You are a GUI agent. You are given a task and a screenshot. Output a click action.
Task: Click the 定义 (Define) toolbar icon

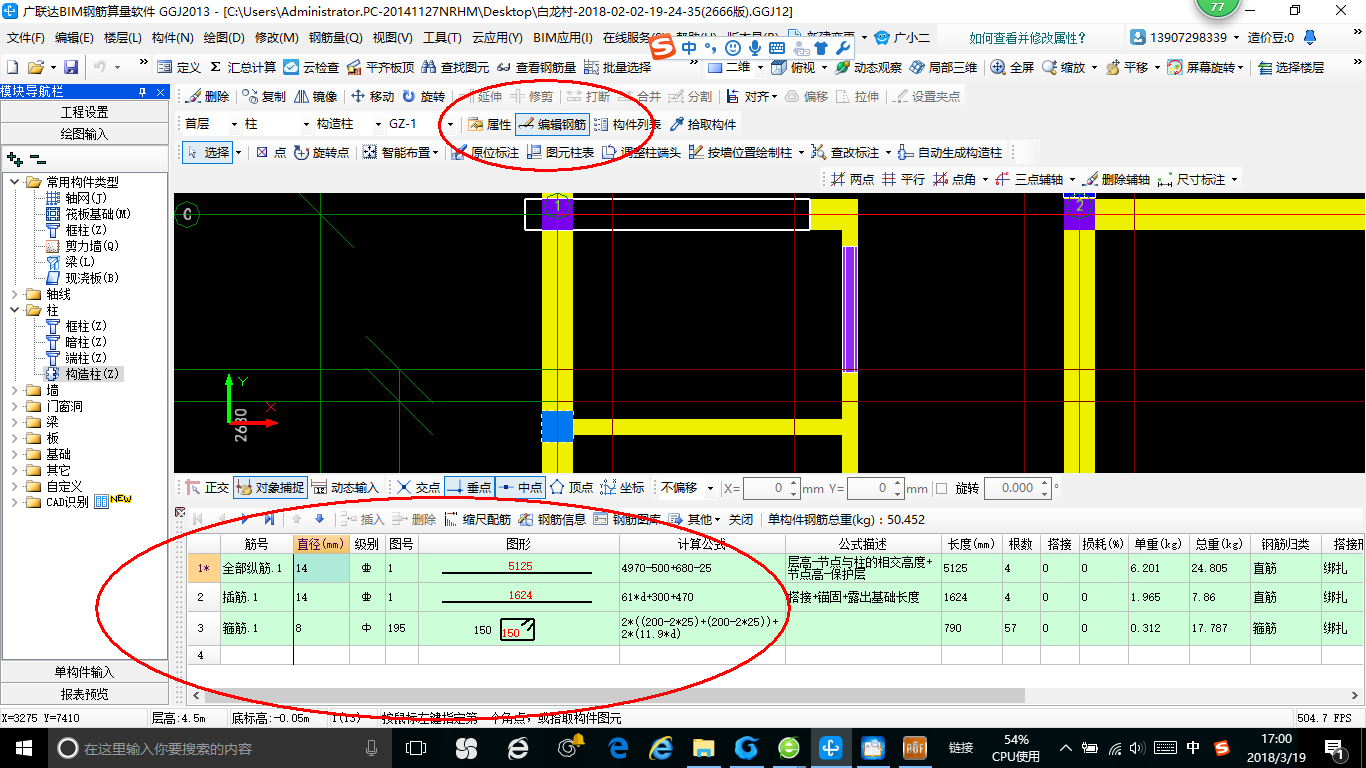click(178, 67)
